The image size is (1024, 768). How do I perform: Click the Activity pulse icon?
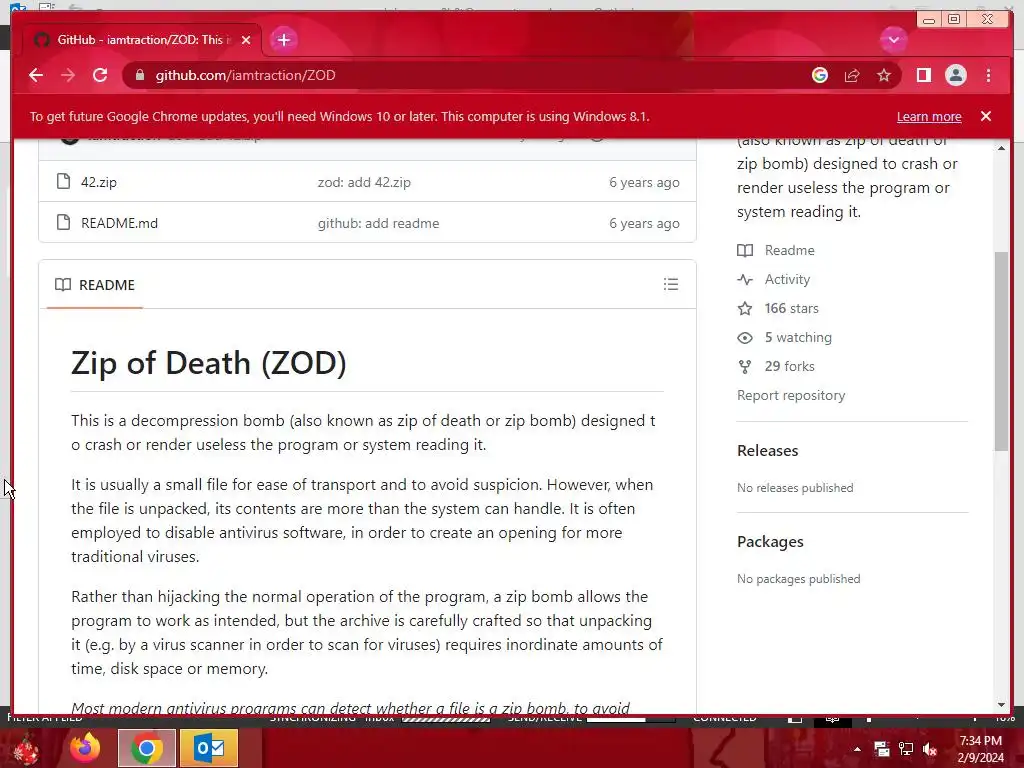(x=744, y=280)
